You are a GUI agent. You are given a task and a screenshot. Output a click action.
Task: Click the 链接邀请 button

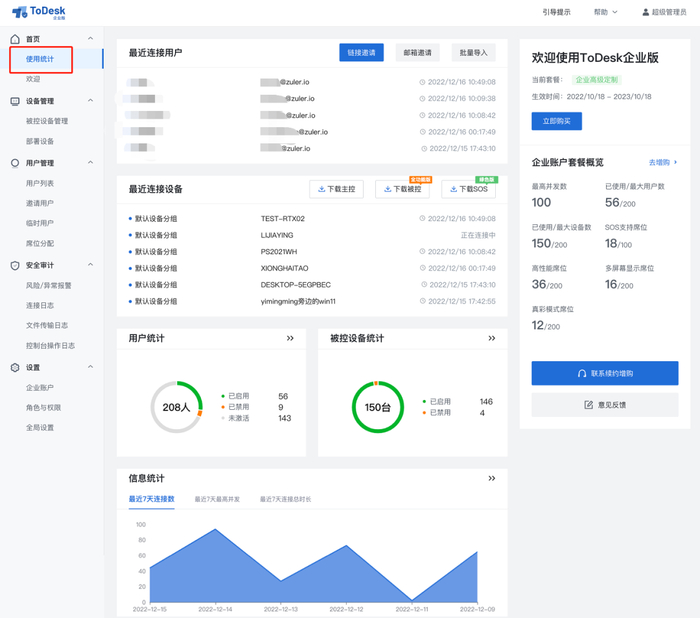point(361,52)
